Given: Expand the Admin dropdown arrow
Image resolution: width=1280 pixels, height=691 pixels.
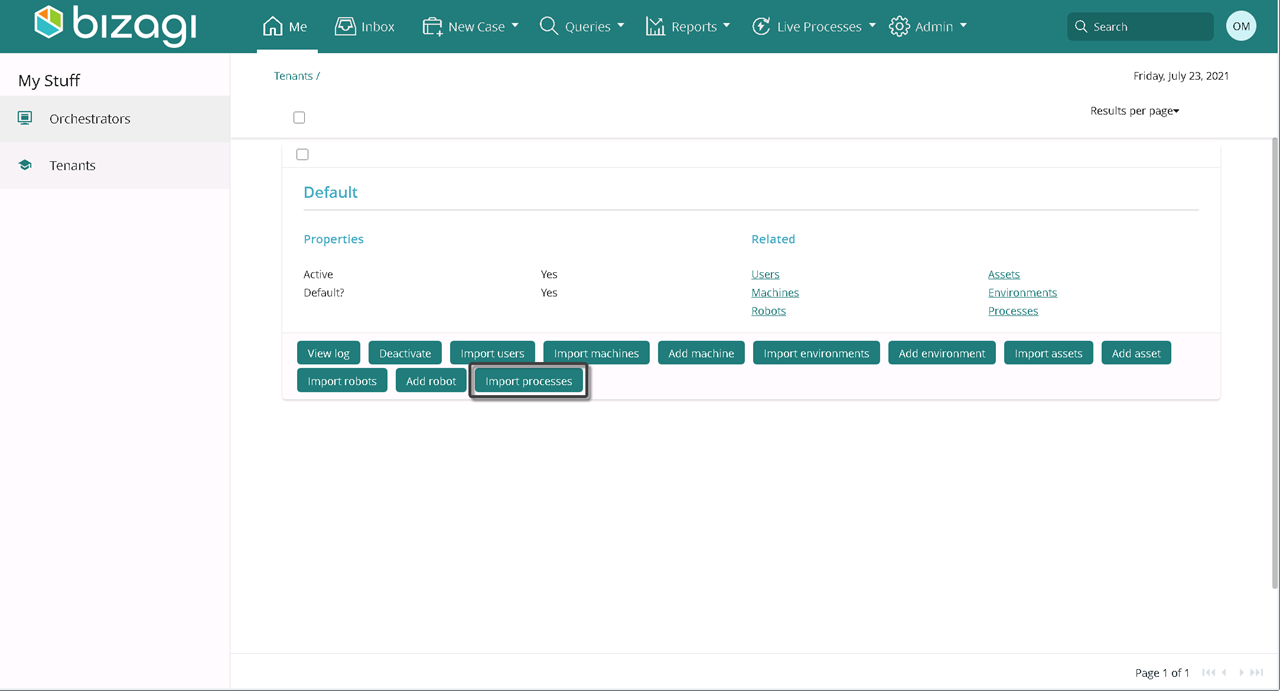Looking at the screenshot, I should pos(963,26).
